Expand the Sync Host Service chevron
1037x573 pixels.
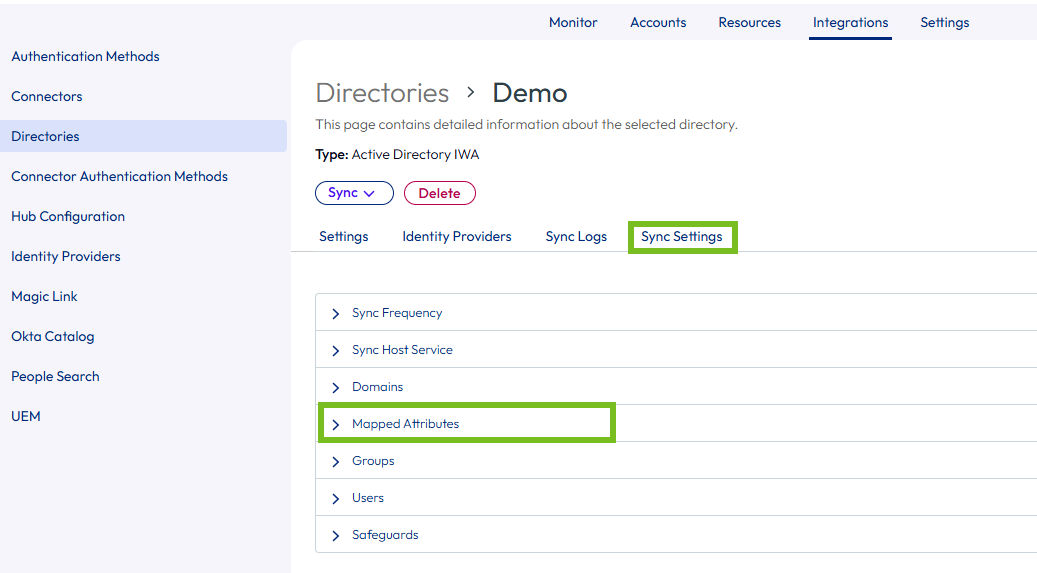(335, 351)
